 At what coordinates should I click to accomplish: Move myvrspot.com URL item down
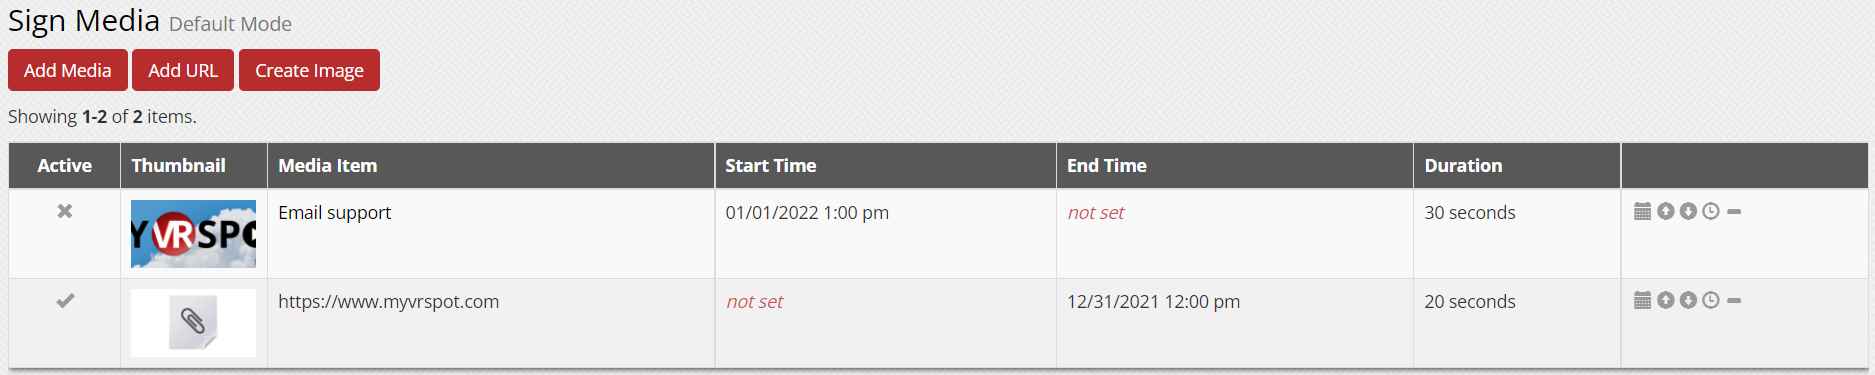coord(1688,300)
